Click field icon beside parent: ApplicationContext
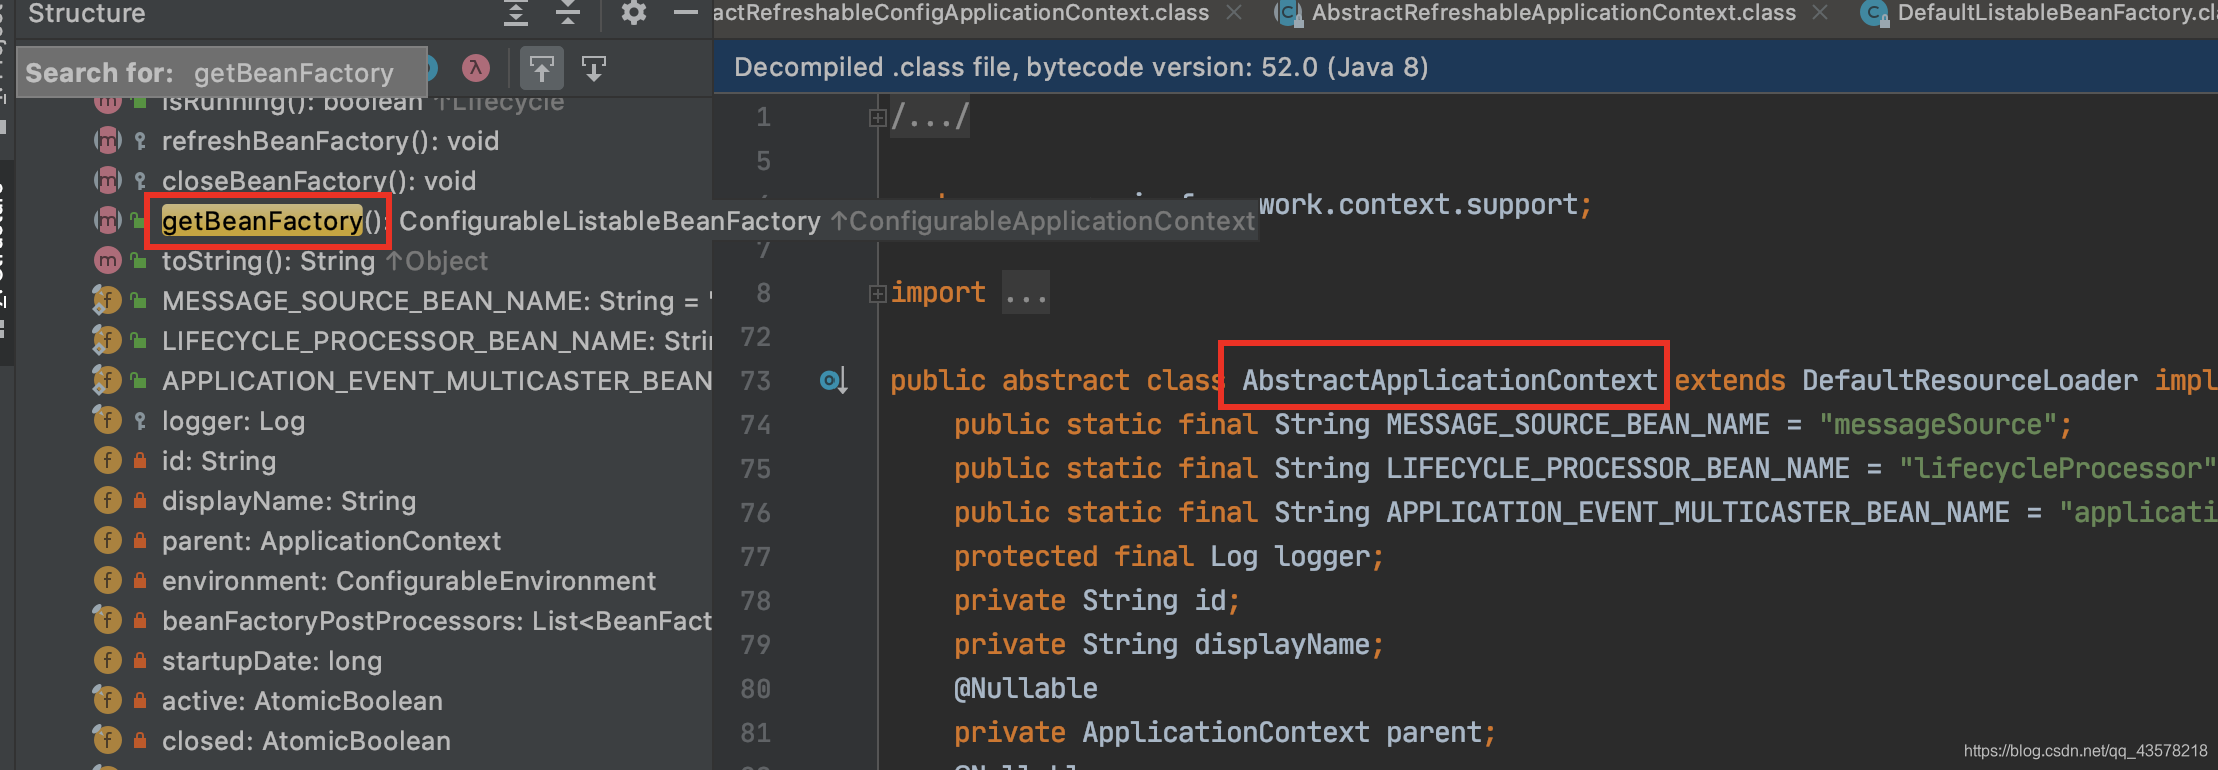The height and width of the screenshot is (770, 2218). pyautogui.click(x=107, y=541)
